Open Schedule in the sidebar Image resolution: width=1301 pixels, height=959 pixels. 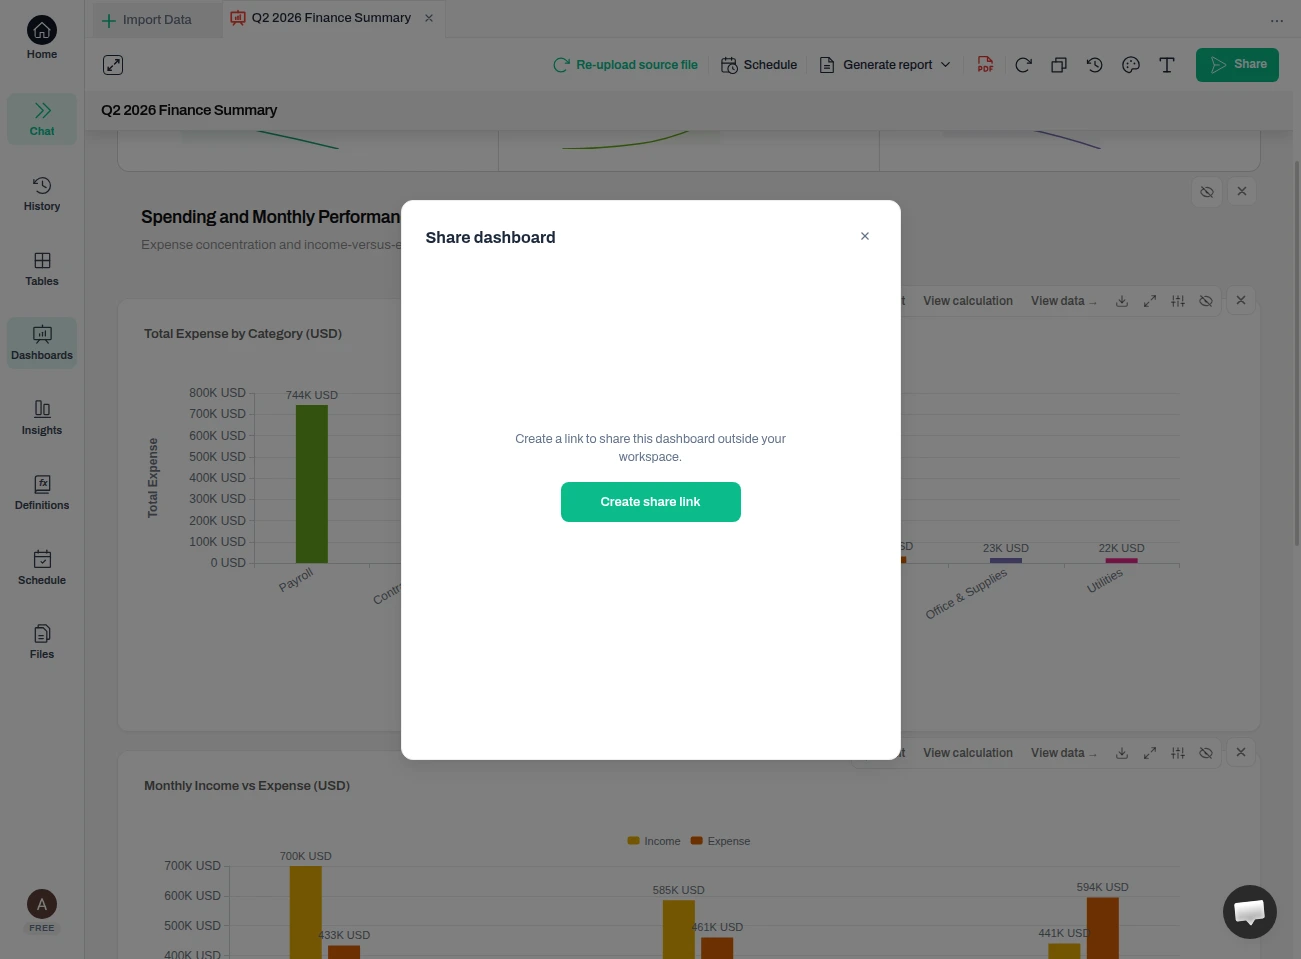42,568
